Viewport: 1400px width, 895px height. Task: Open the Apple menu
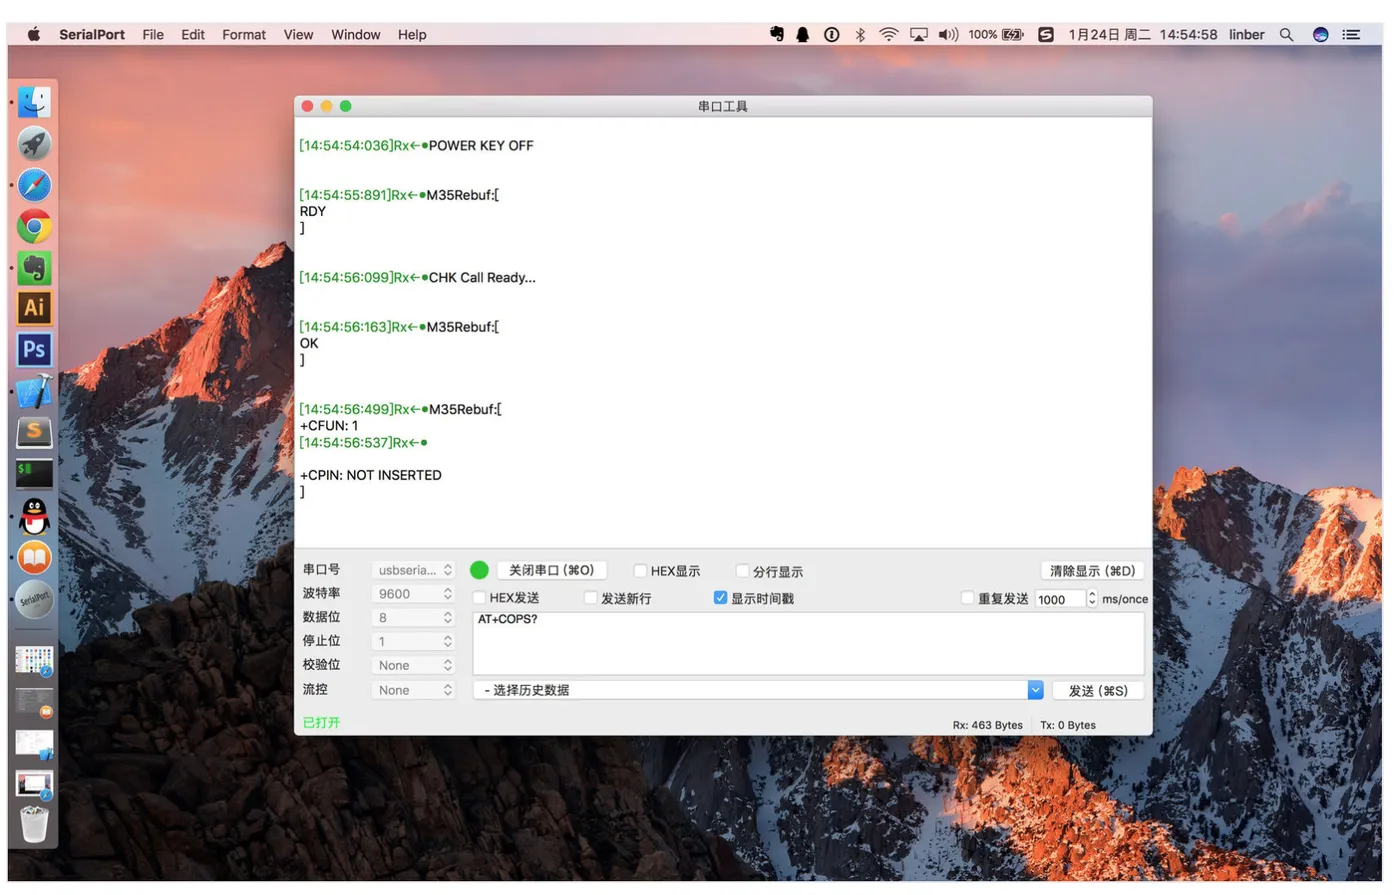coord(33,34)
